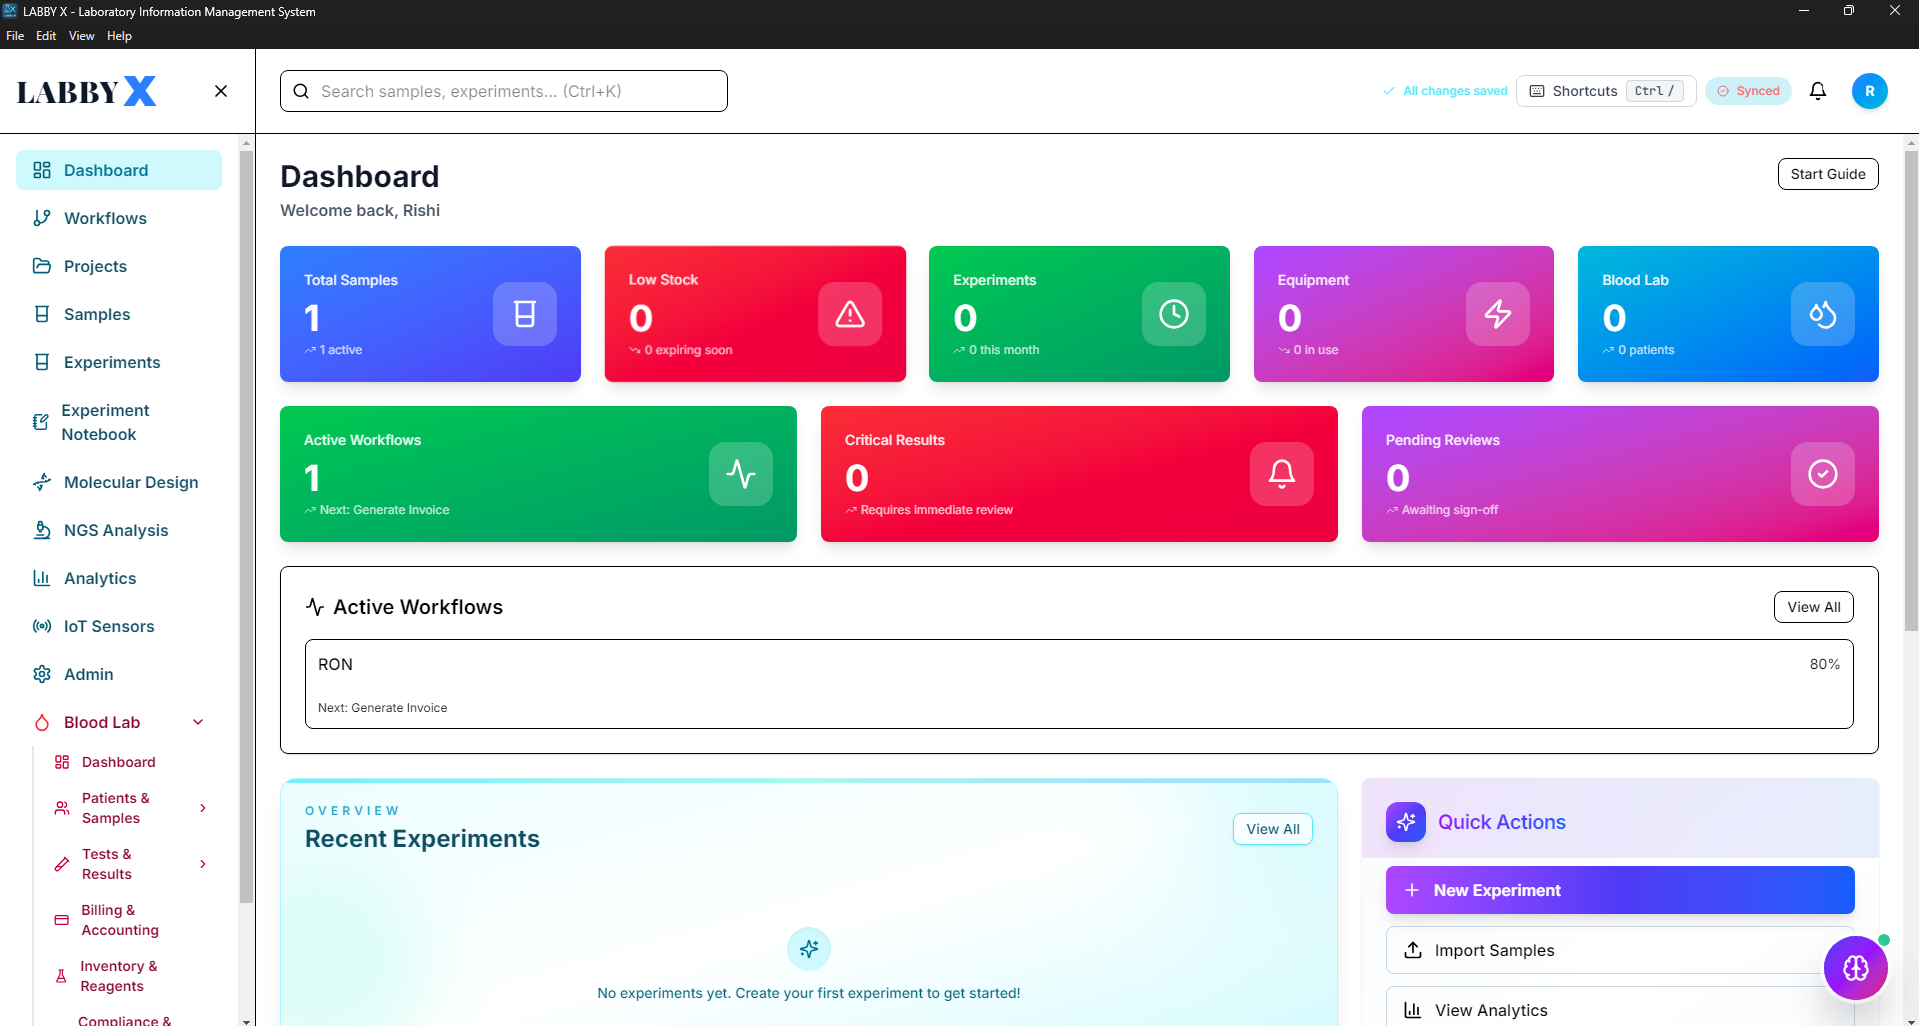Image resolution: width=1919 pixels, height=1026 pixels.
Task: Click the notification bell icon
Action: (1818, 91)
